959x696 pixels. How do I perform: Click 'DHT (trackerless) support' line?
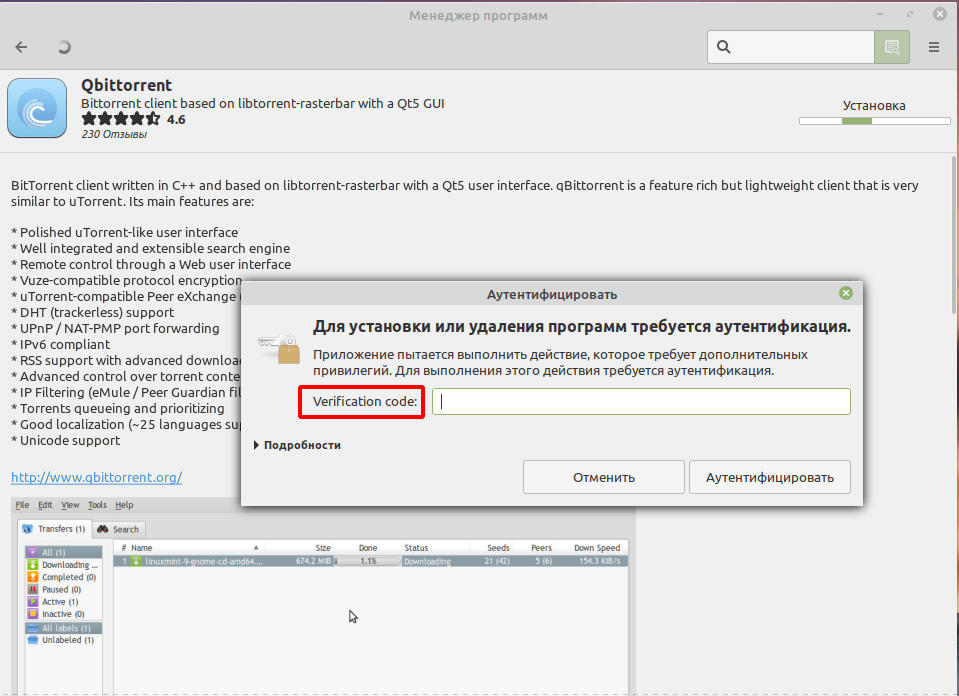[x=92, y=313]
